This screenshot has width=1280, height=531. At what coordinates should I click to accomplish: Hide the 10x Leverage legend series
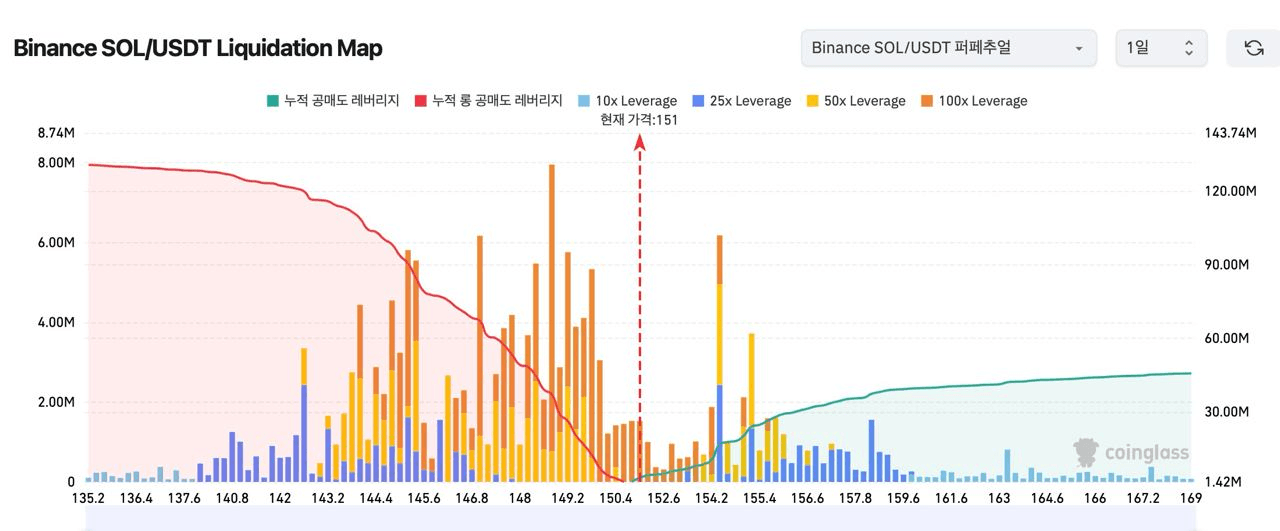(627, 101)
